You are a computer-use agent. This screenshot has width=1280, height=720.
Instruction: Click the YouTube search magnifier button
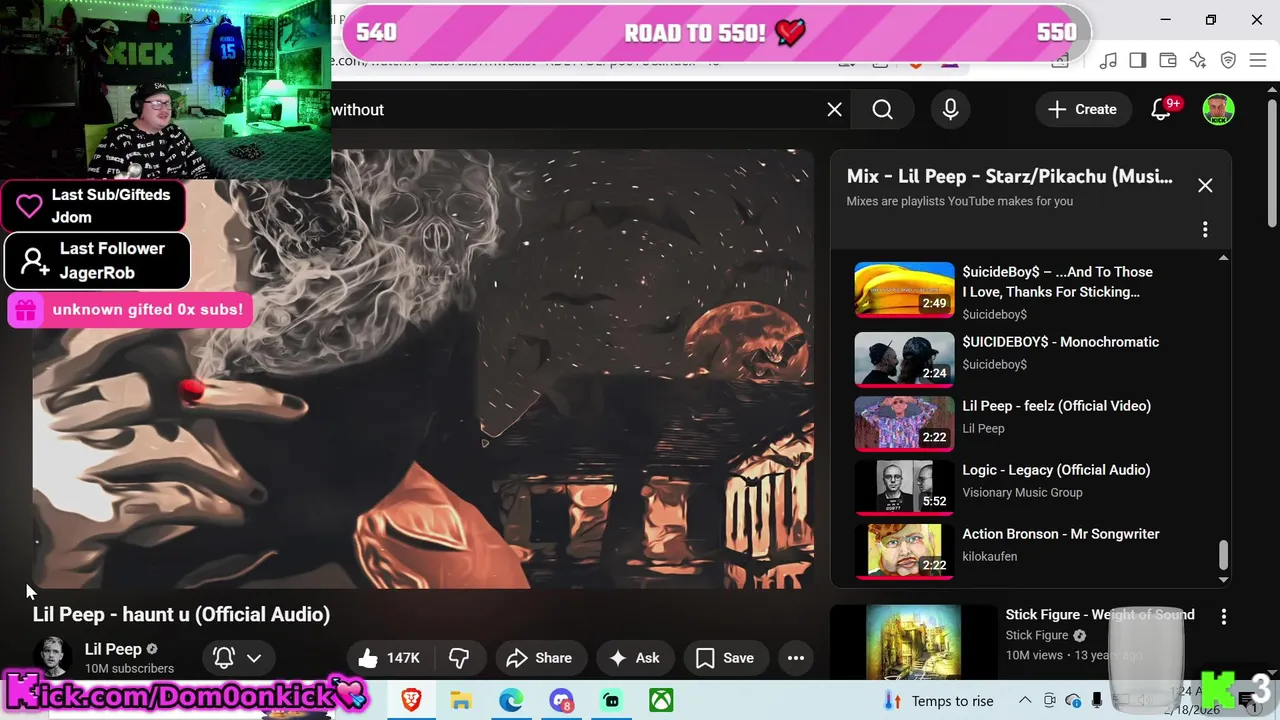tap(882, 109)
